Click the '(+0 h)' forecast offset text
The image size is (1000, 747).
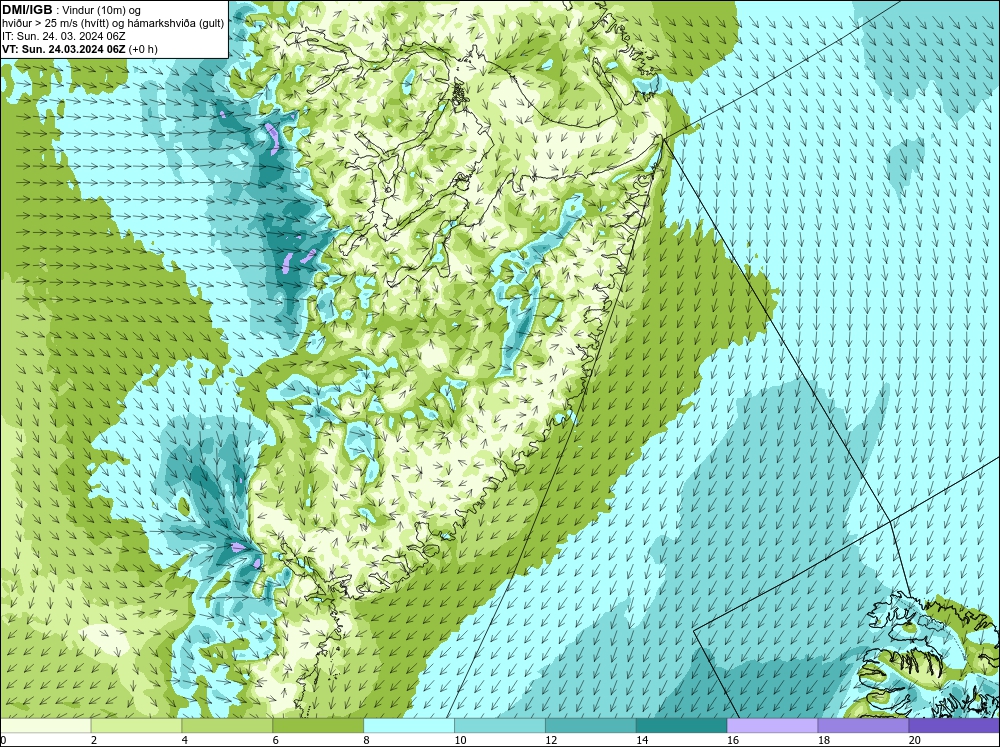click(x=143, y=49)
